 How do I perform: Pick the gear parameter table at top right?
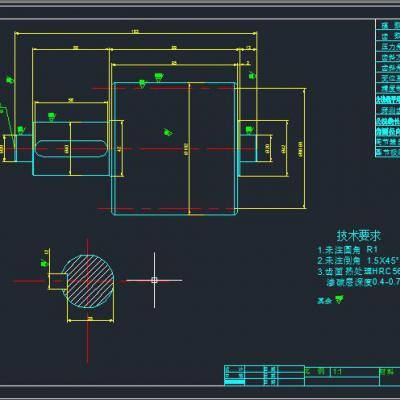(388, 88)
